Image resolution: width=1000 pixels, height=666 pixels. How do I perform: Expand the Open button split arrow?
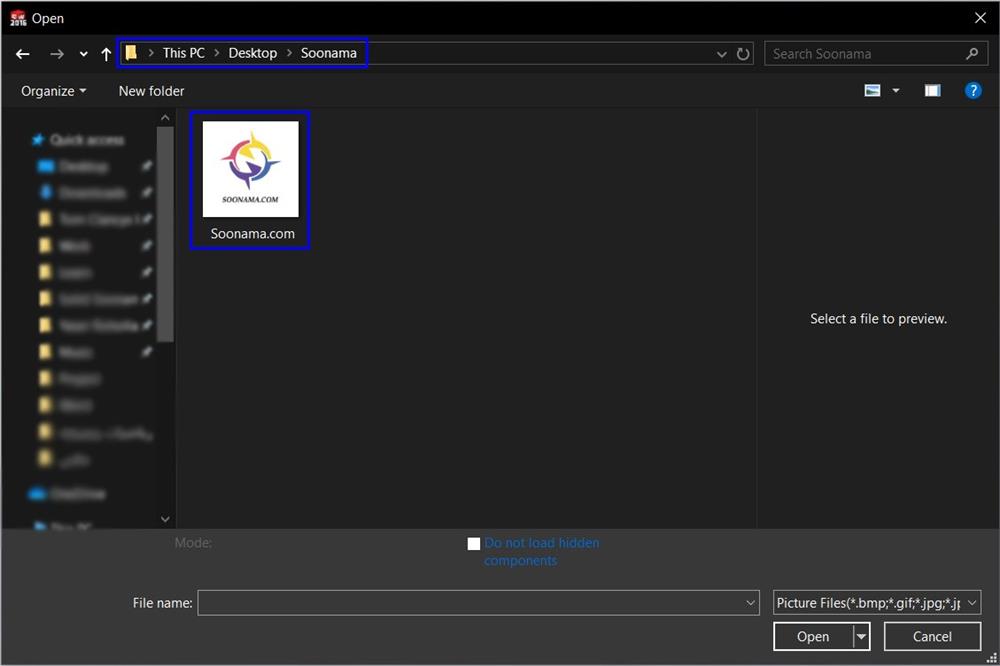pyautogui.click(x=862, y=637)
